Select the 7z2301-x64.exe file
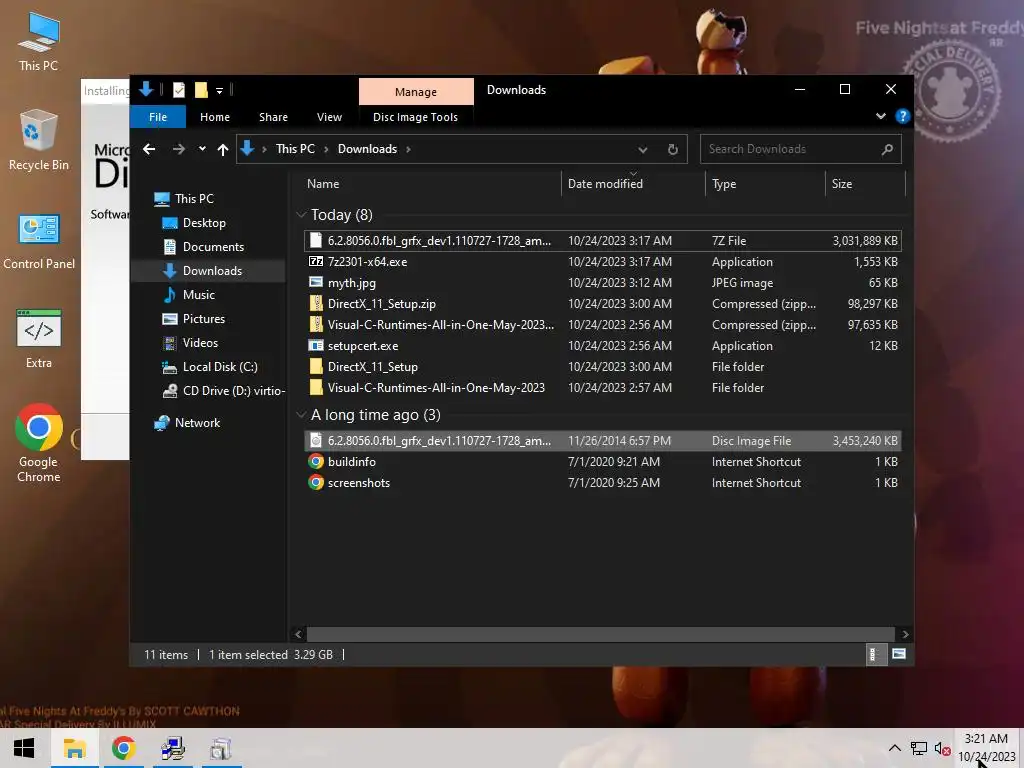 click(602, 262)
